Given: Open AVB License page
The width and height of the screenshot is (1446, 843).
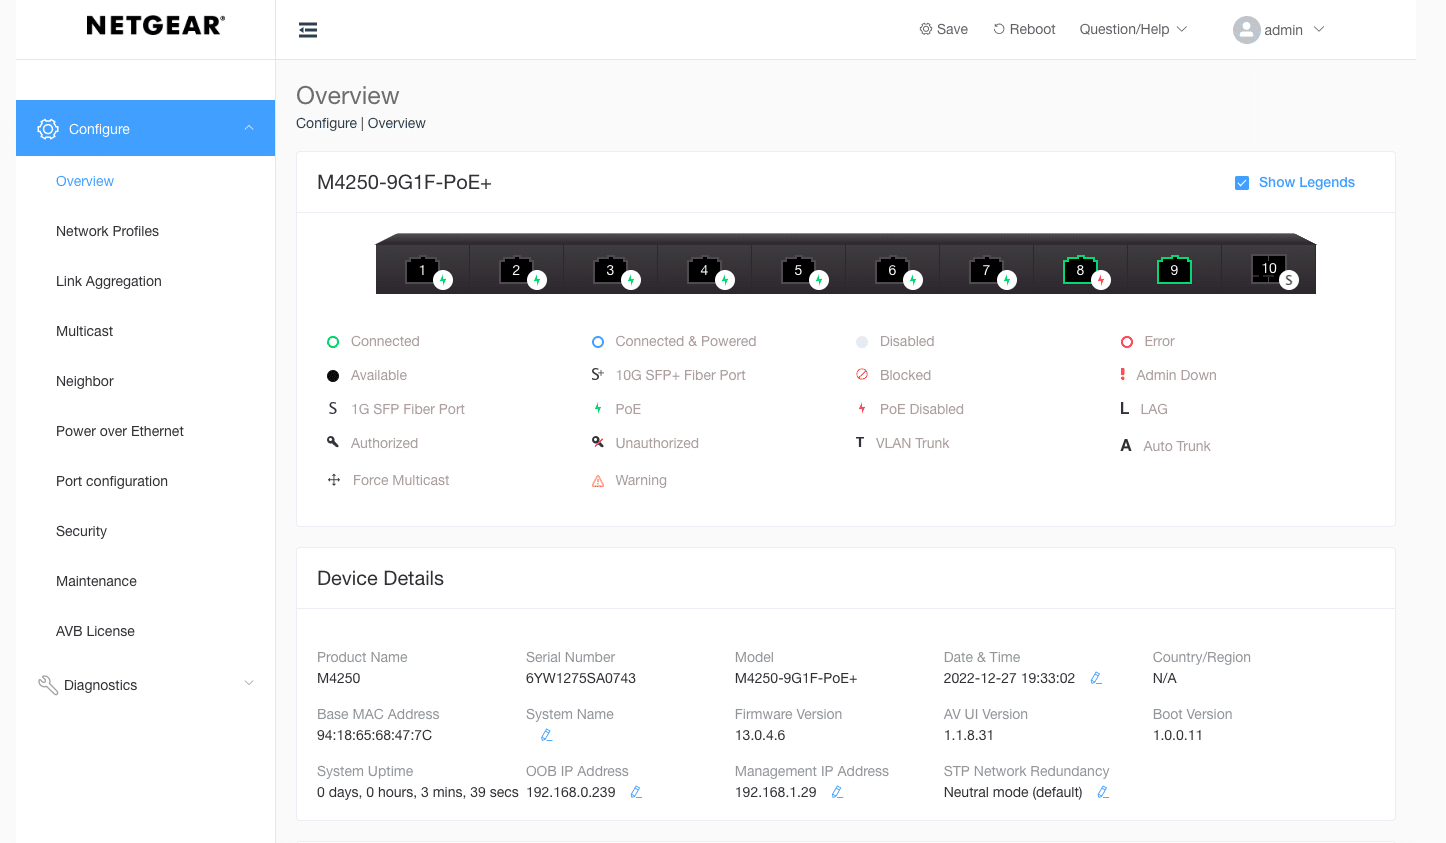Looking at the screenshot, I should point(95,631).
